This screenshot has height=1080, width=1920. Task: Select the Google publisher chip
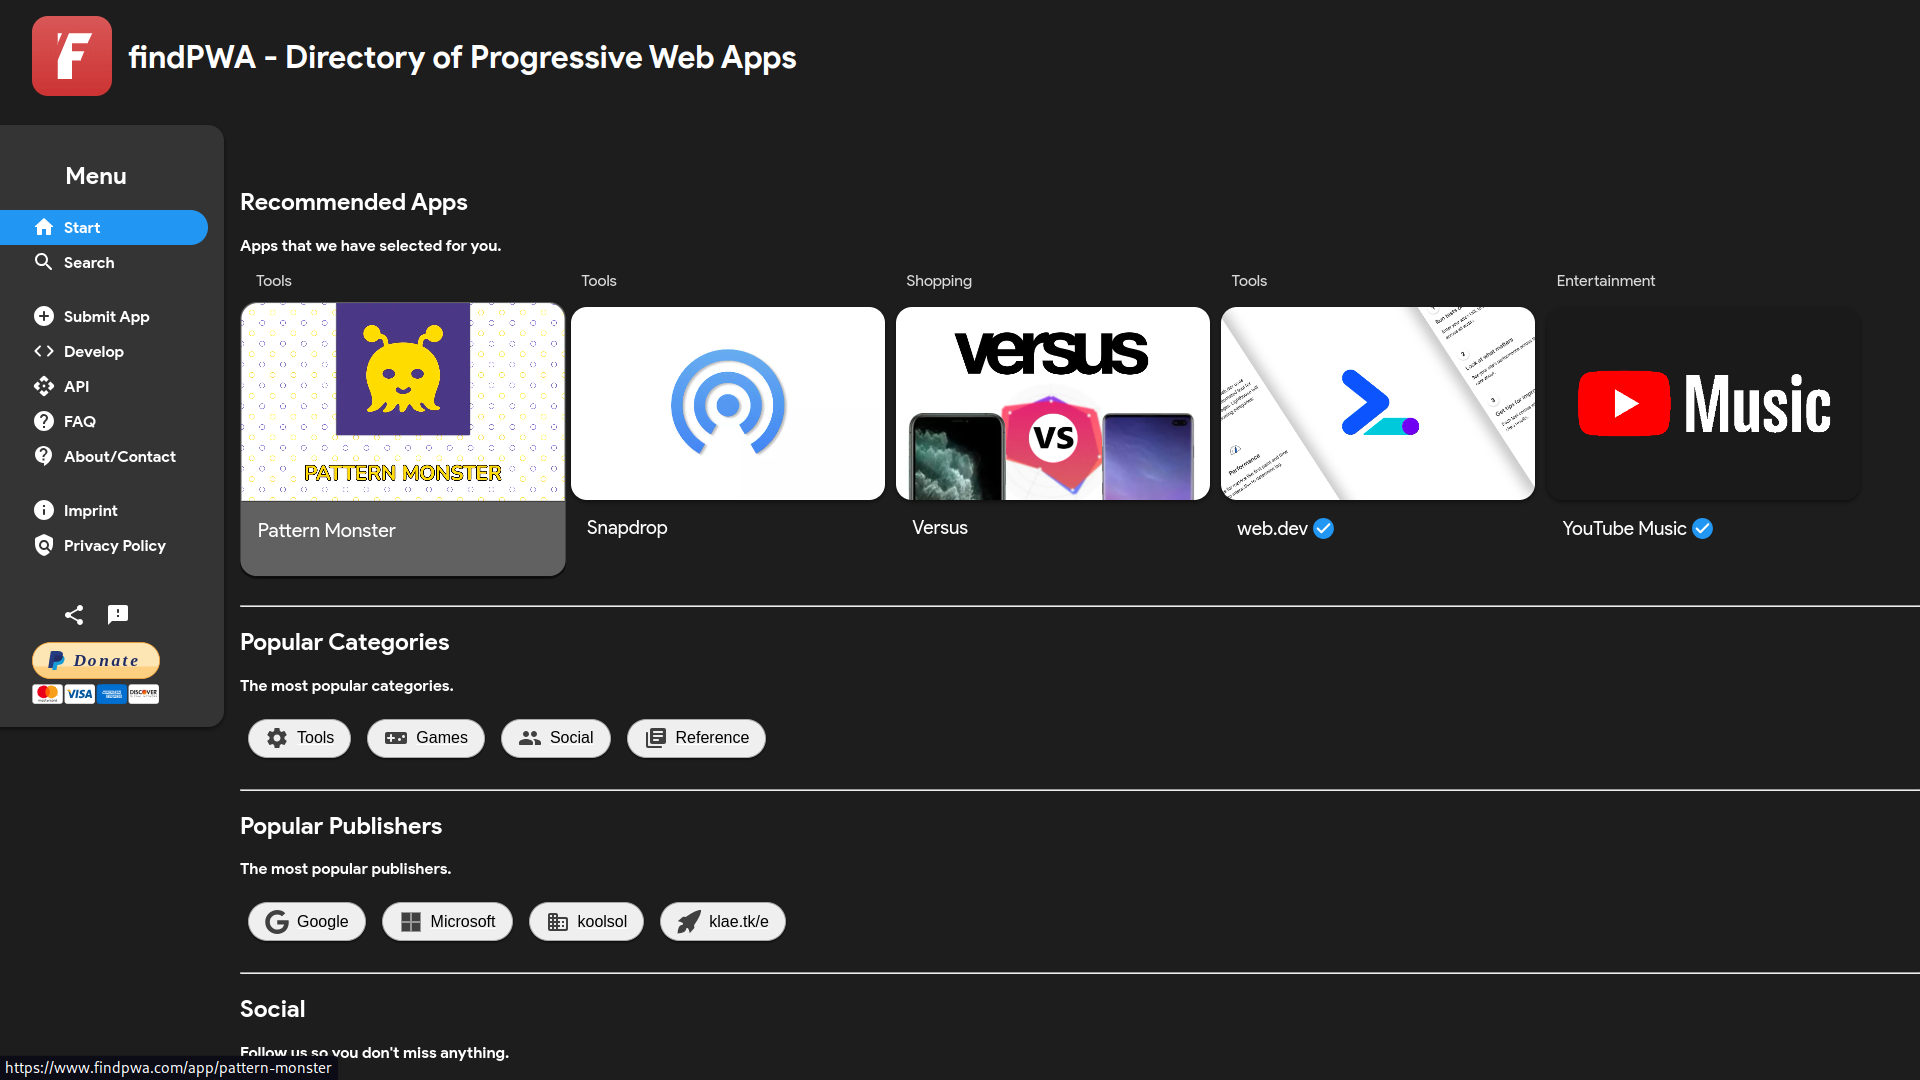coord(307,921)
